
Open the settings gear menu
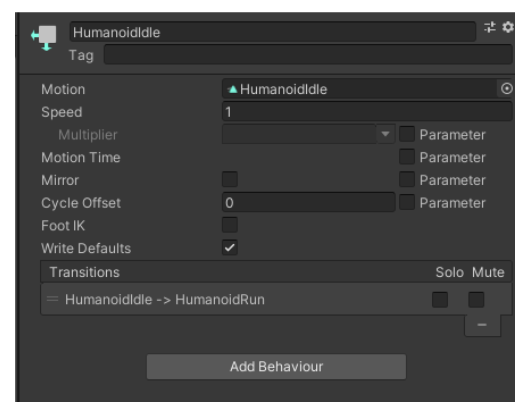click(x=508, y=27)
